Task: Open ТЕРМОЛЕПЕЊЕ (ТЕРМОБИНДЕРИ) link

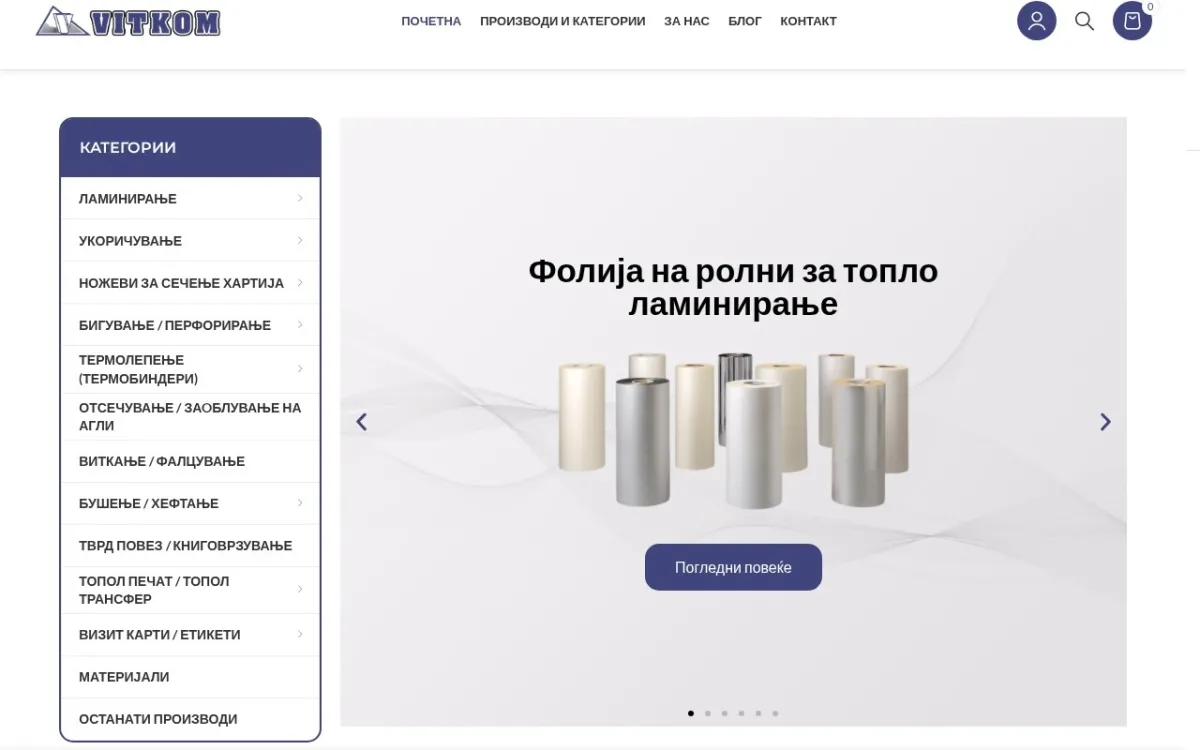Action: coord(138,369)
